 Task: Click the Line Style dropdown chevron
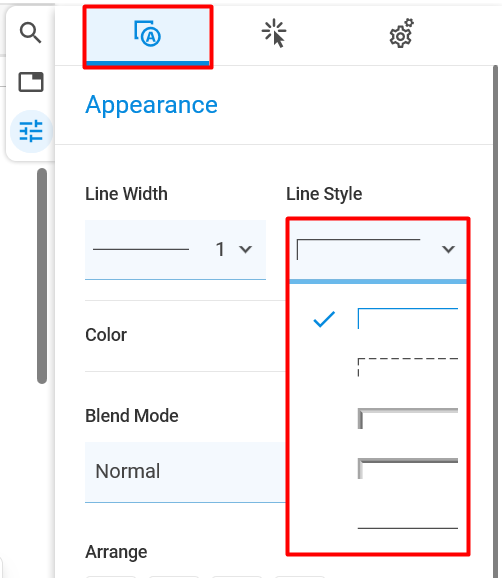[x=448, y=250]
